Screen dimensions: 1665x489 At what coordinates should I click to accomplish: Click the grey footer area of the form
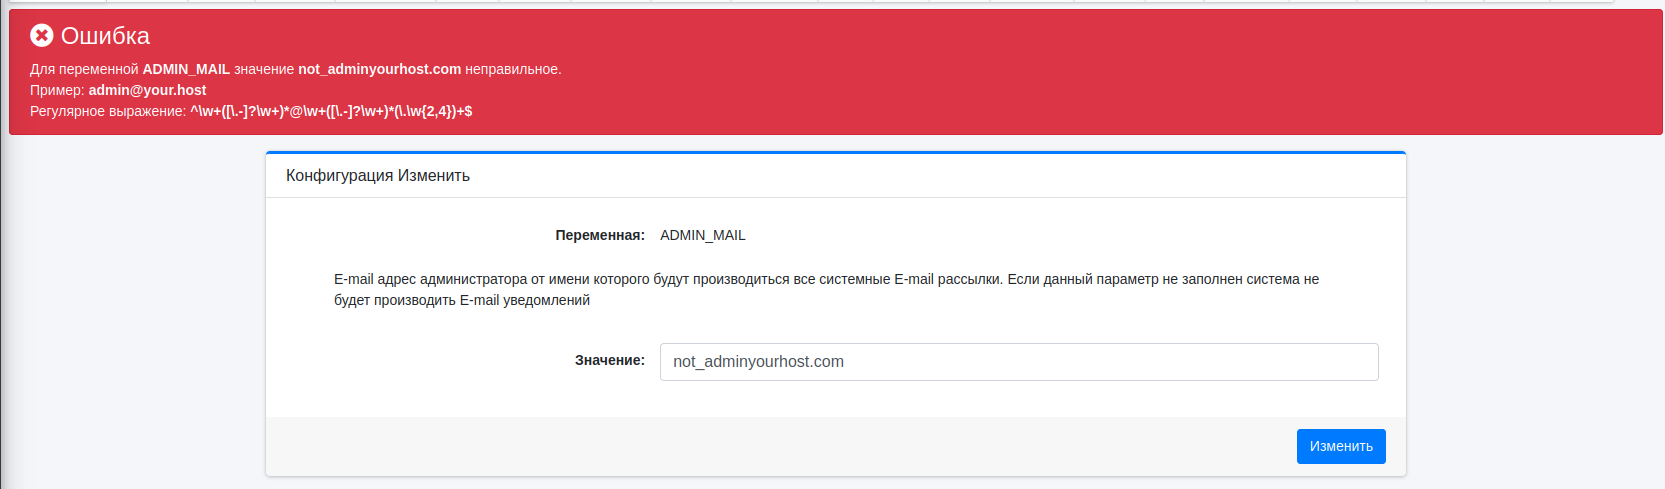[x=760, y=446]
